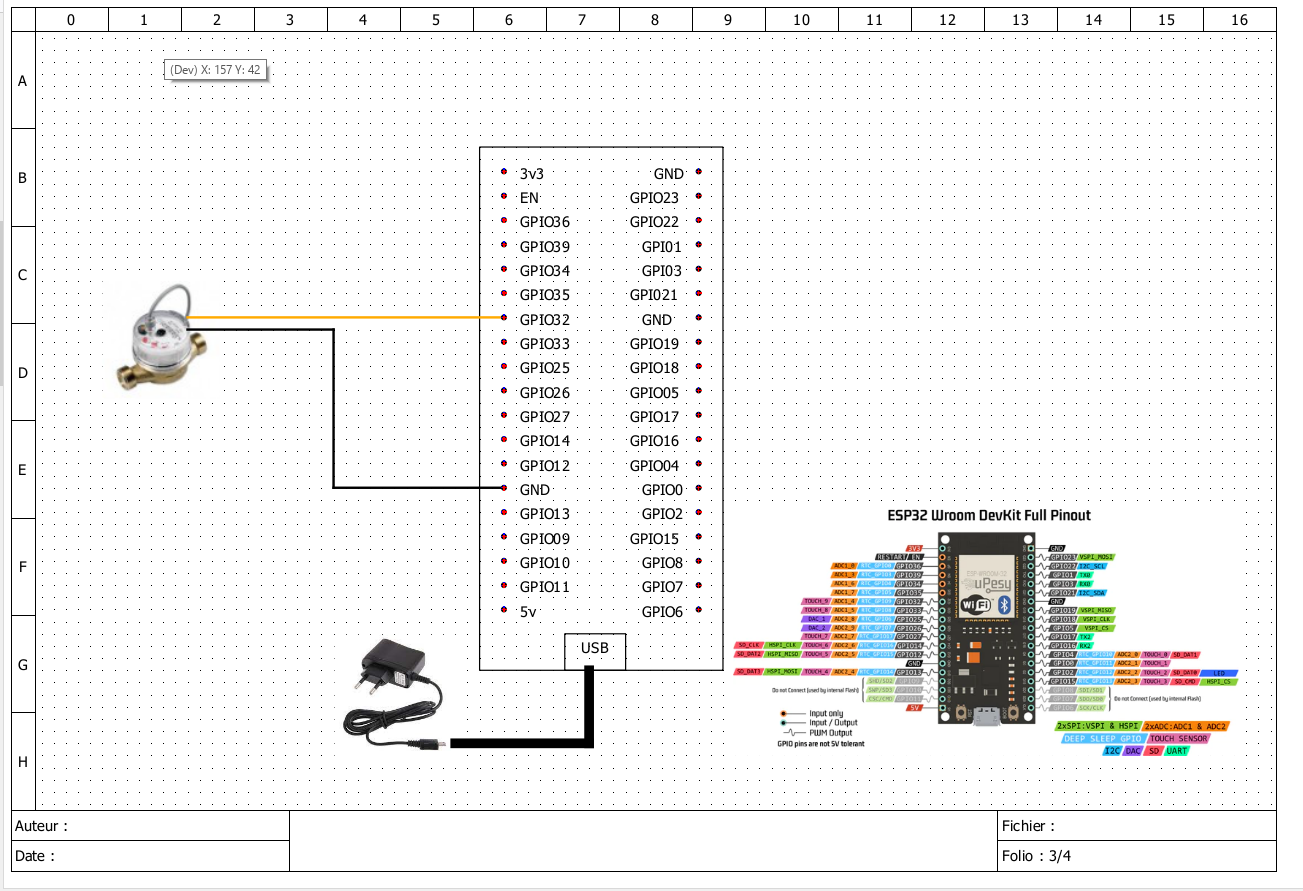Click the Auteur field in title block

pos(150,827)
